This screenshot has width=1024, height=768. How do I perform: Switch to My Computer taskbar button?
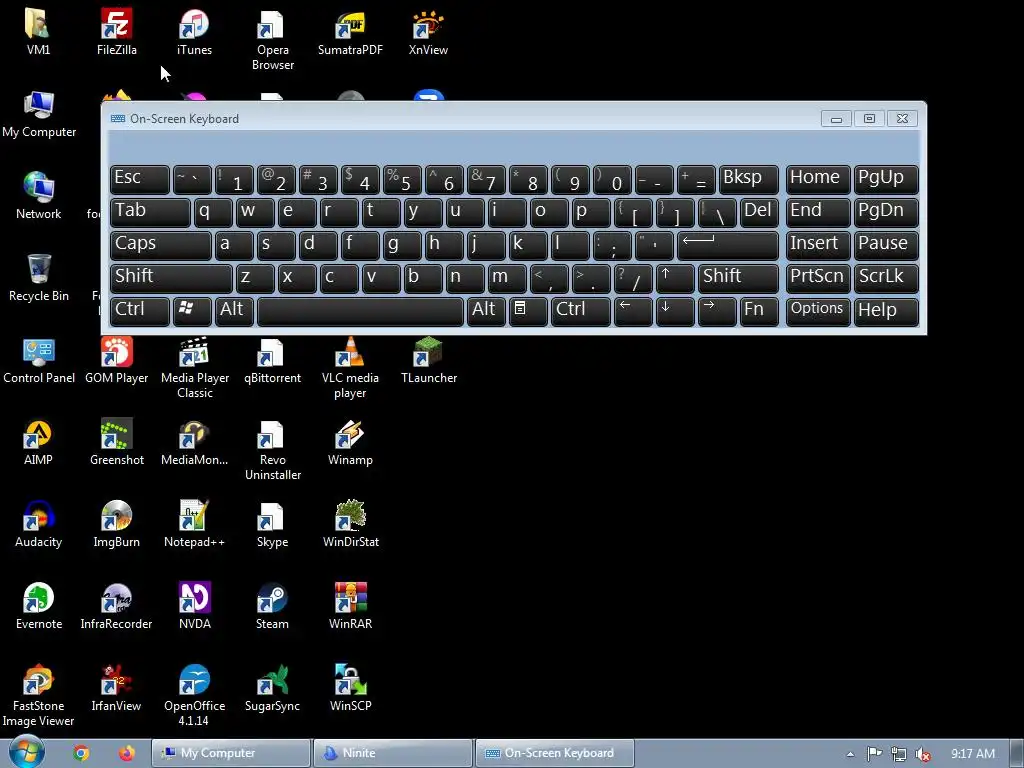[x=231, y=753]
